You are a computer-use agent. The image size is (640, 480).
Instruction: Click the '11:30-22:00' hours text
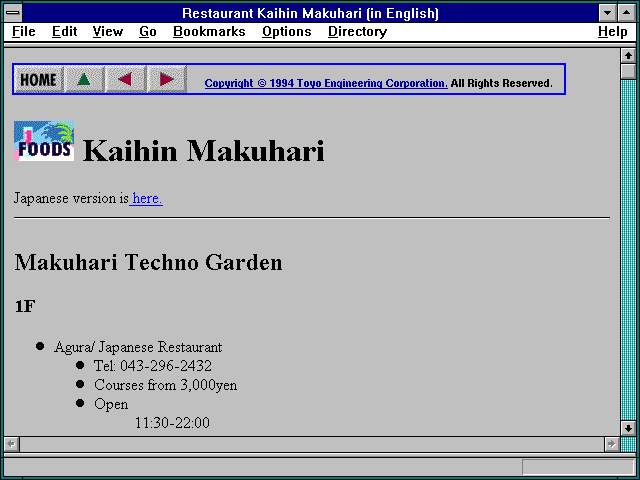tap(172, 423)
